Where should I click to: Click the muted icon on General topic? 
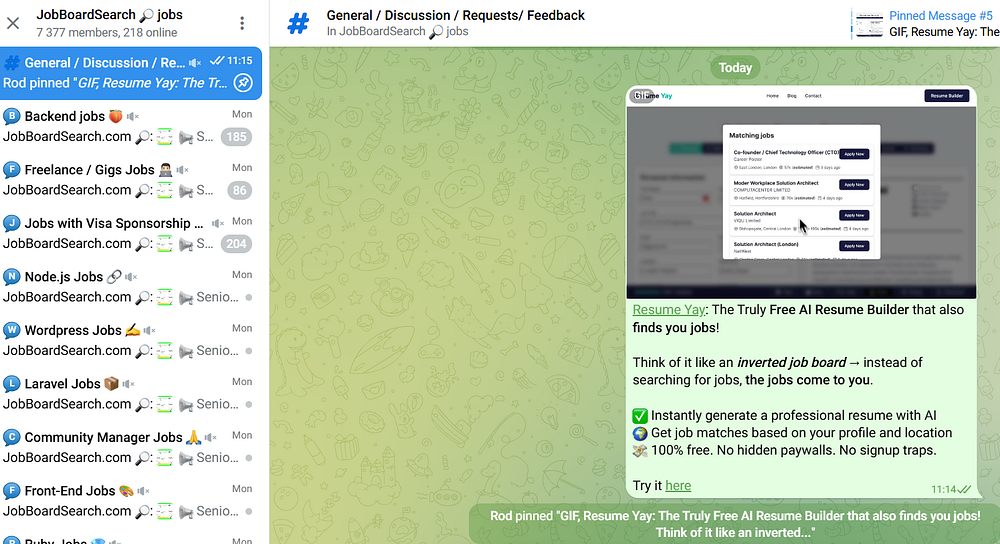pos(195,63)
